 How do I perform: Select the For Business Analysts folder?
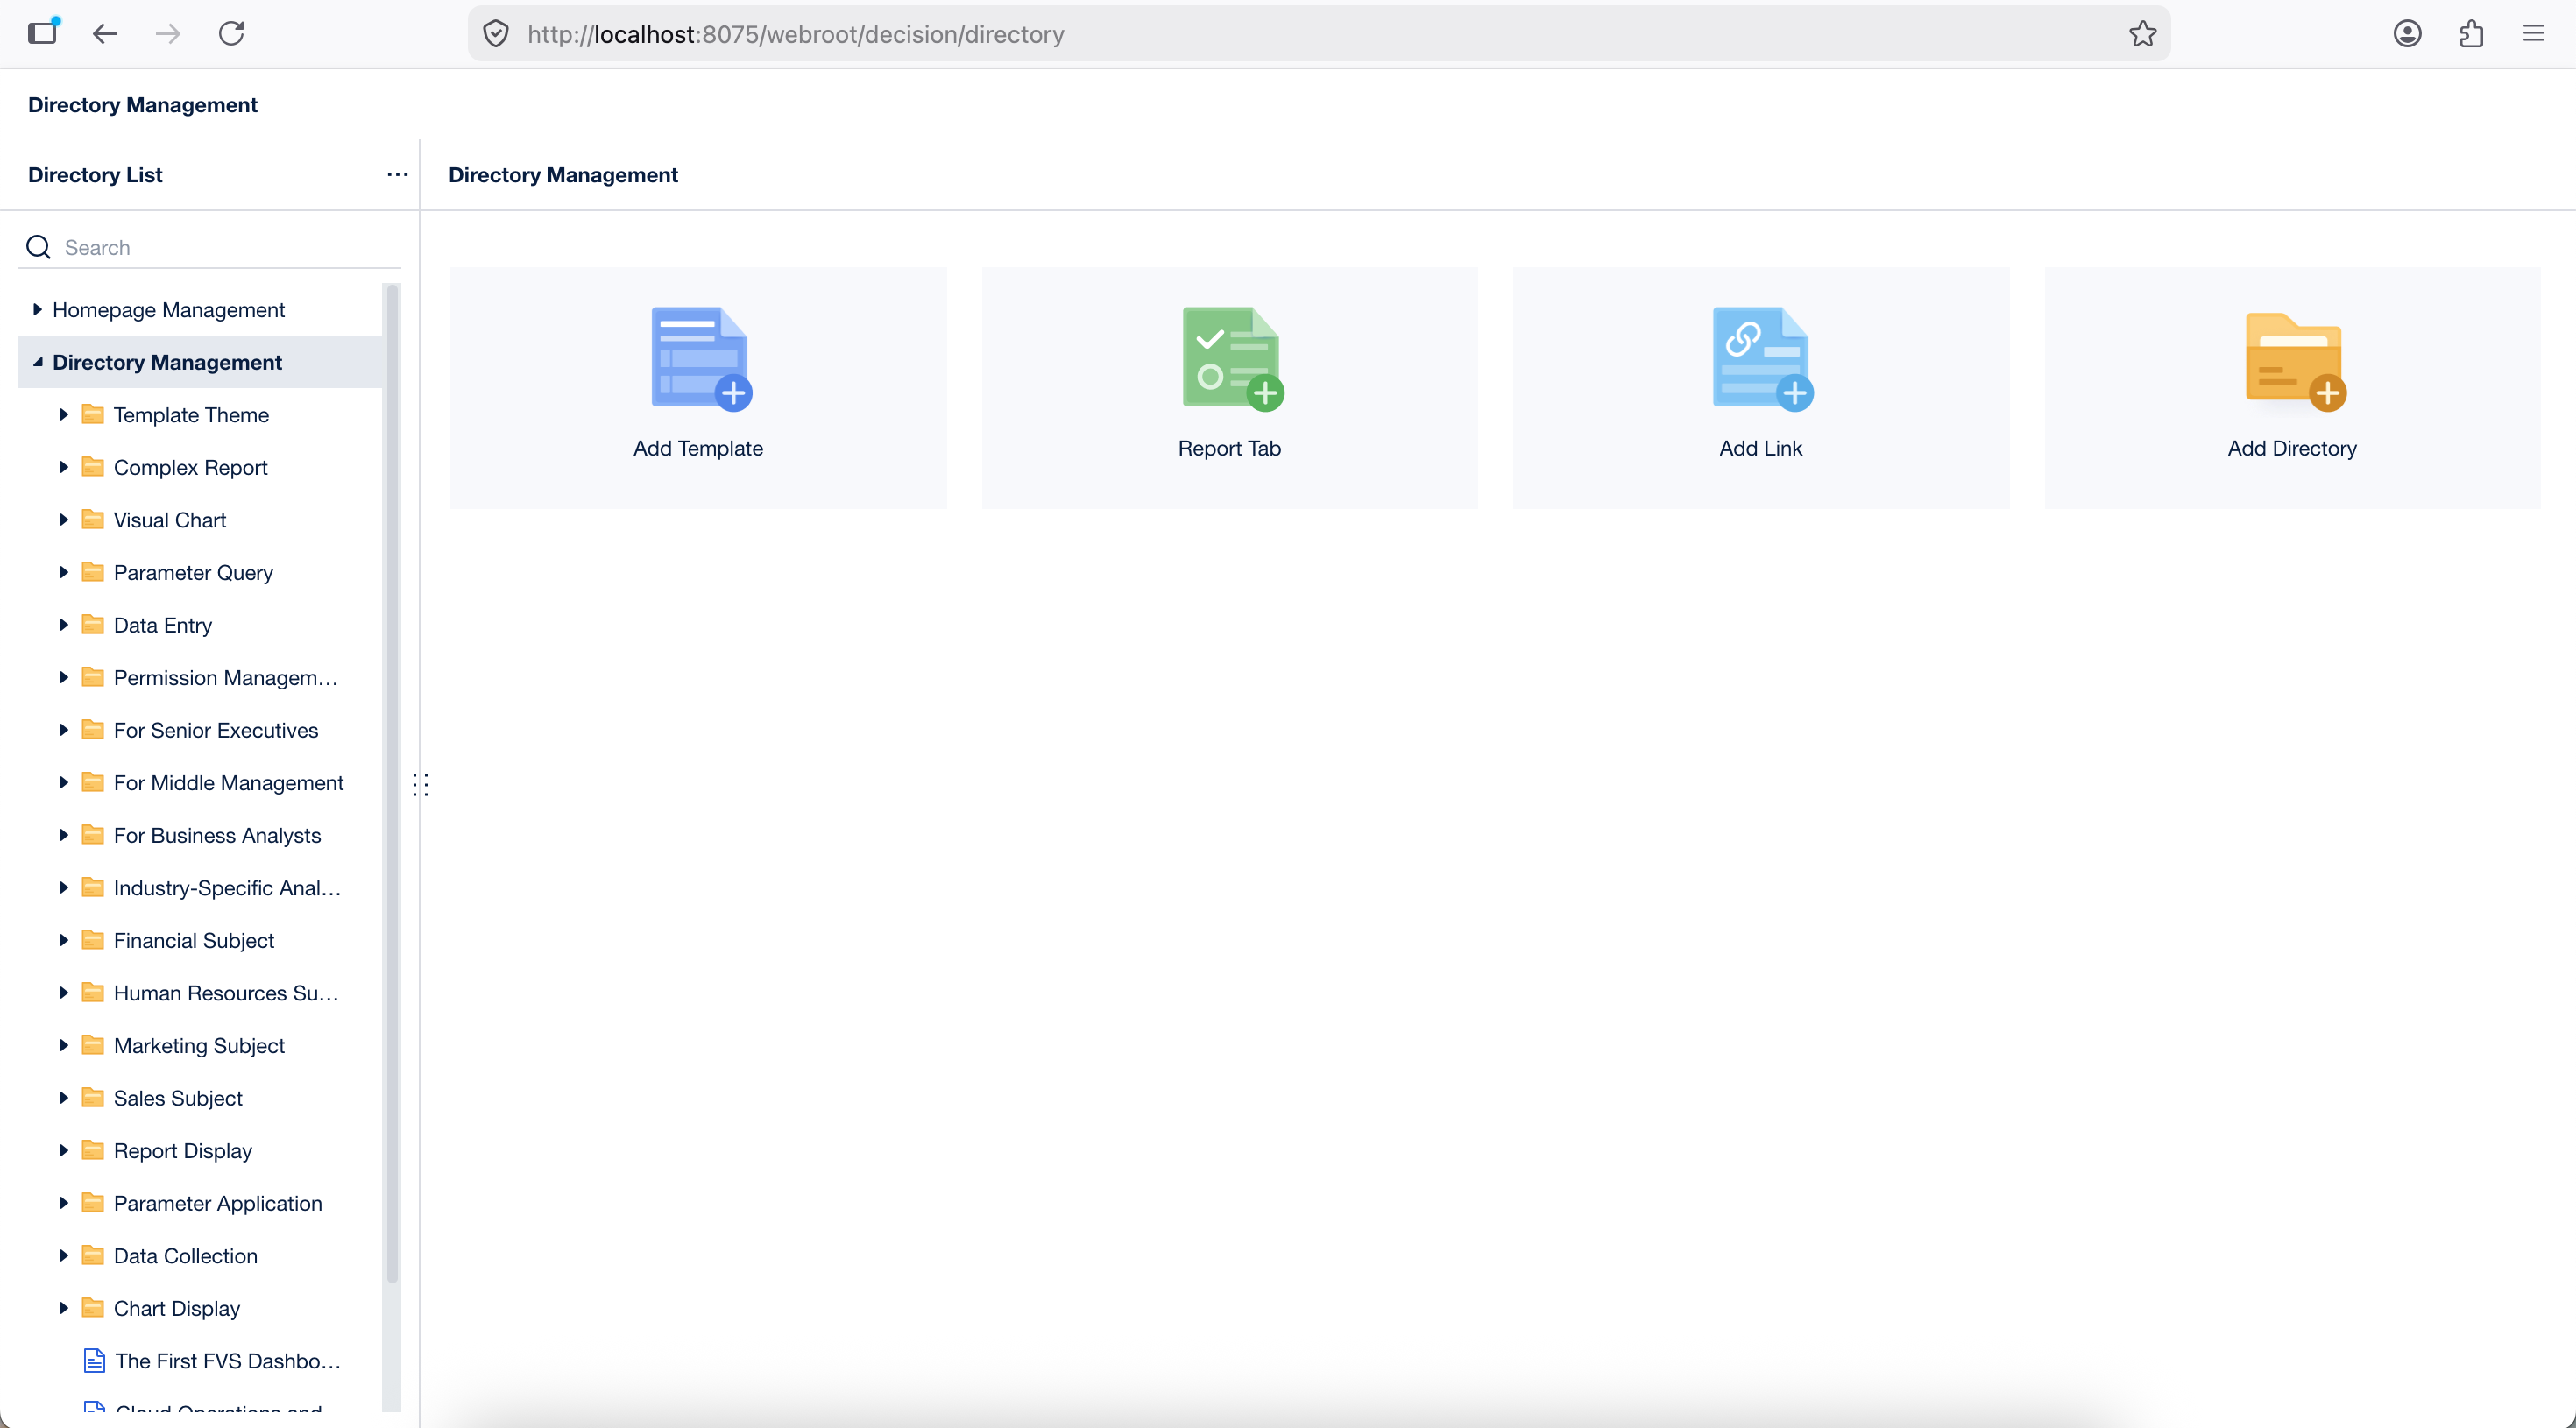(200, 835)
